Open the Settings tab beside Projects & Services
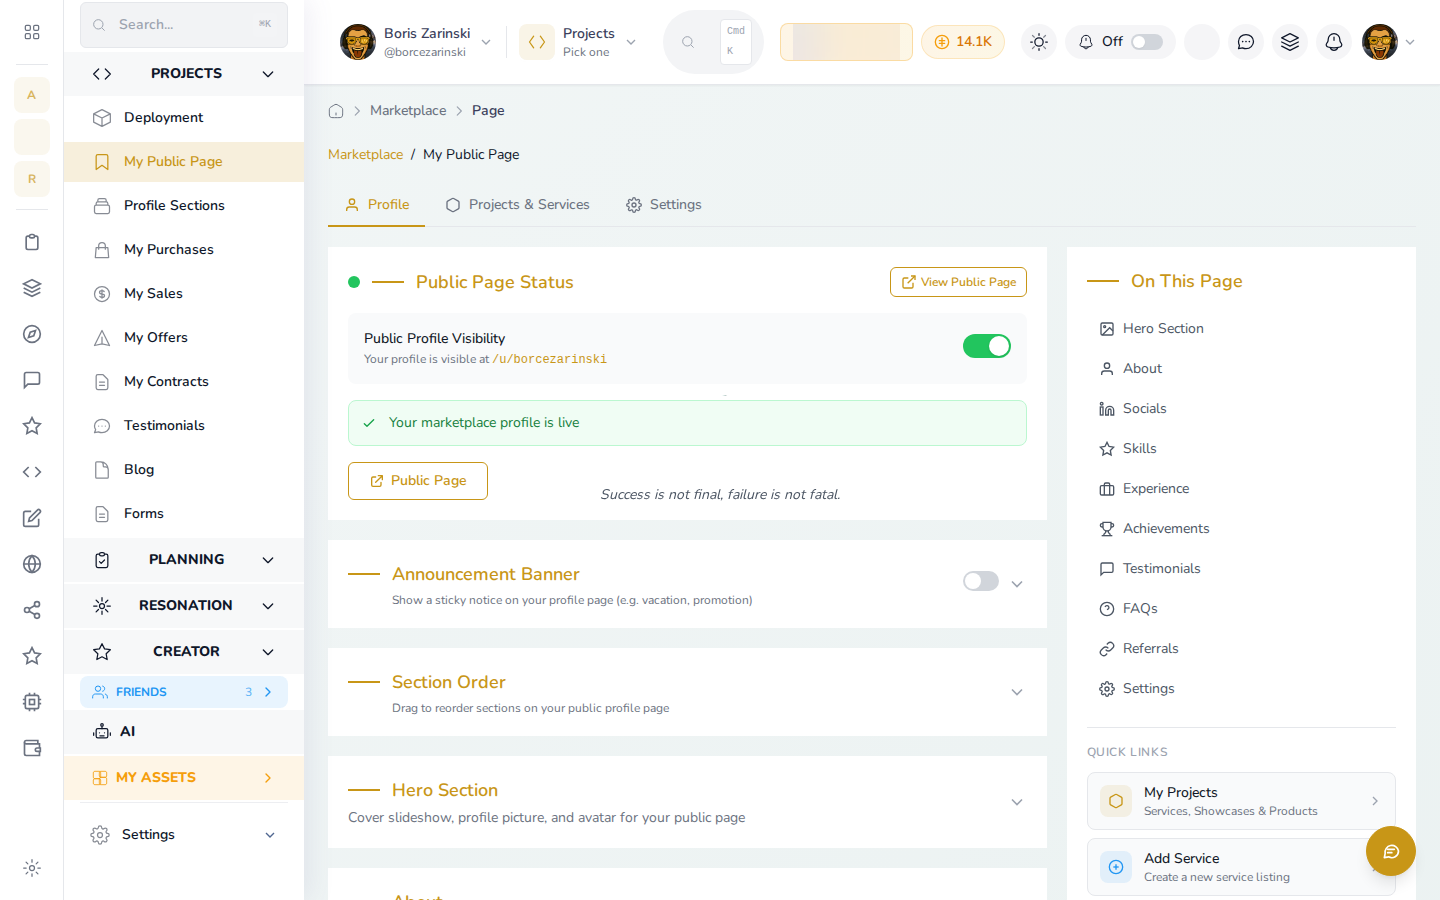 [664, 205]
